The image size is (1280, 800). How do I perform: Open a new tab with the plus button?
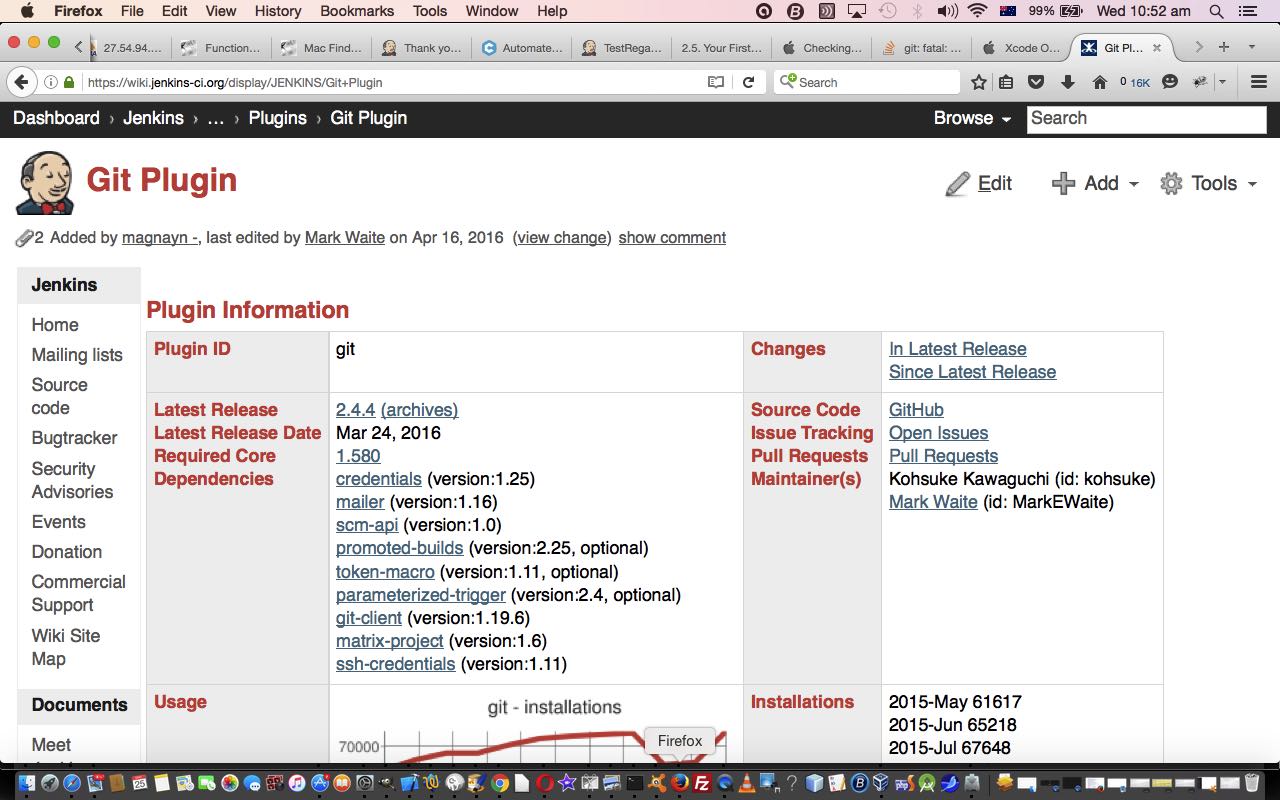pyautogui.click(x=1223, y=47)
